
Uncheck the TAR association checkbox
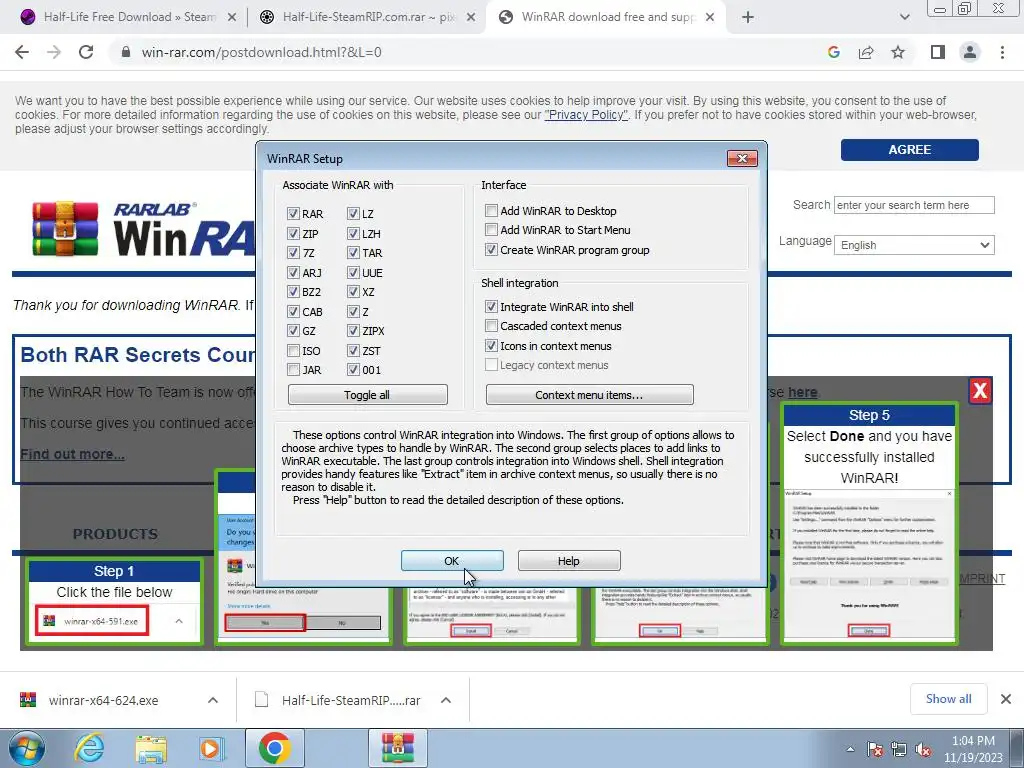[353, 253]
